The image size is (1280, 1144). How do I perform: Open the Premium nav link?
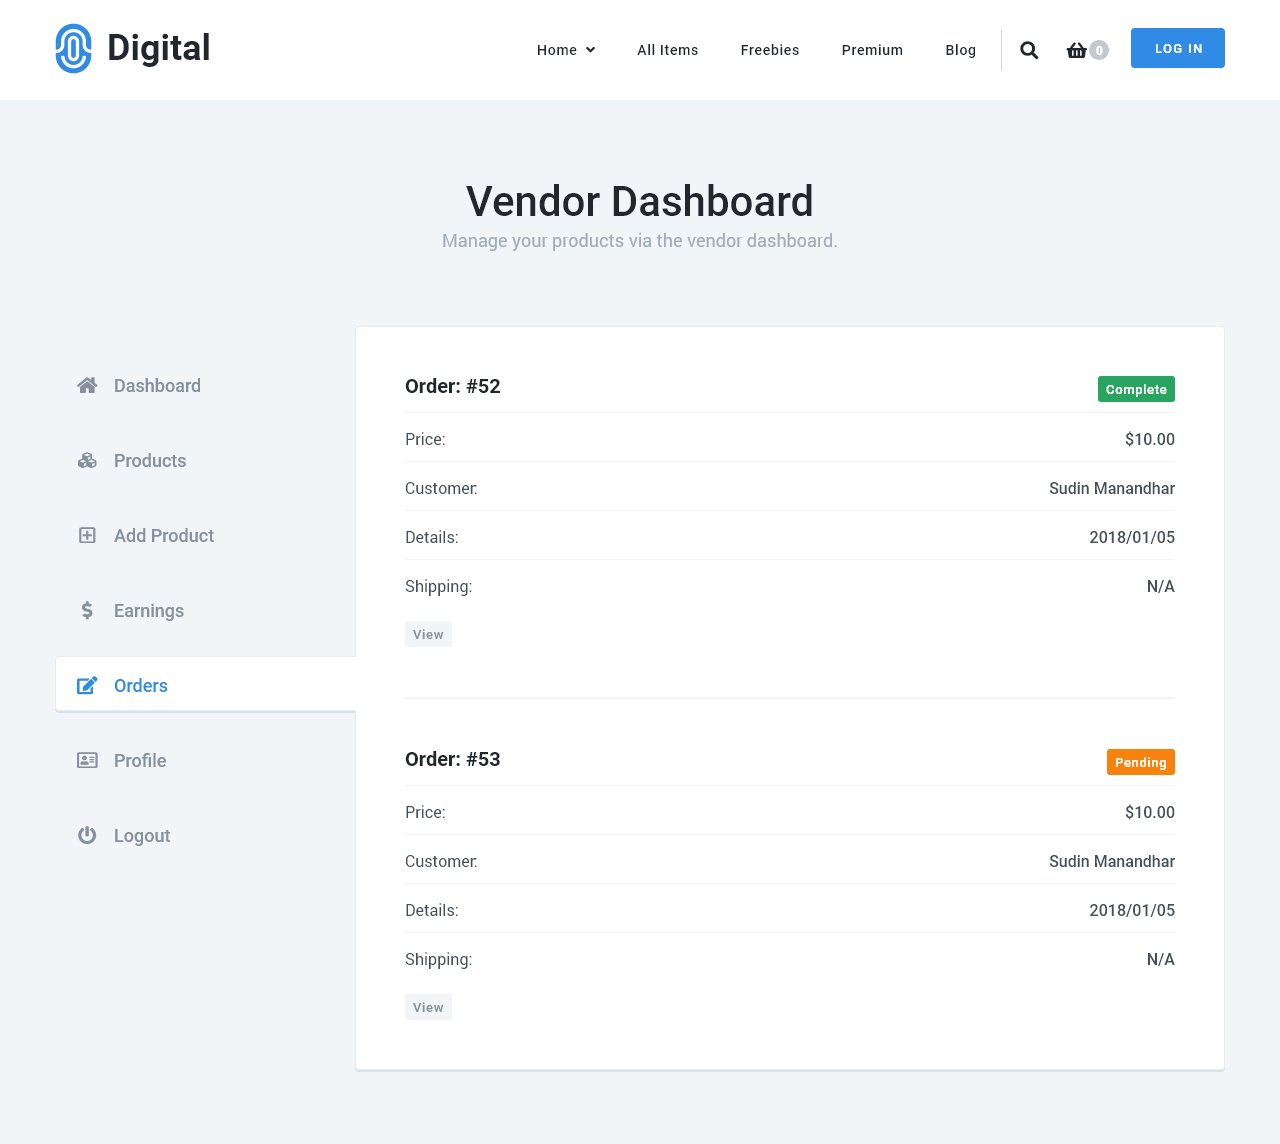(871, 50)
